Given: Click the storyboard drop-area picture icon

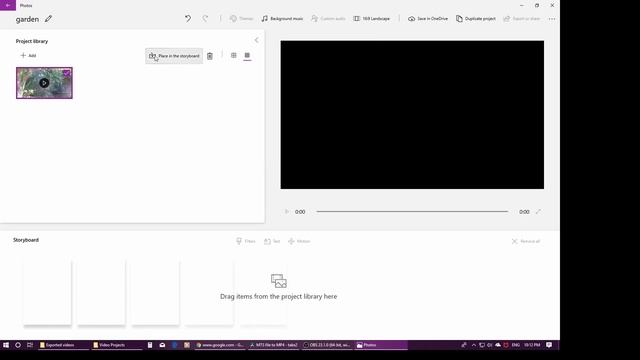Looking at the screenshot, I should (279, 281).
